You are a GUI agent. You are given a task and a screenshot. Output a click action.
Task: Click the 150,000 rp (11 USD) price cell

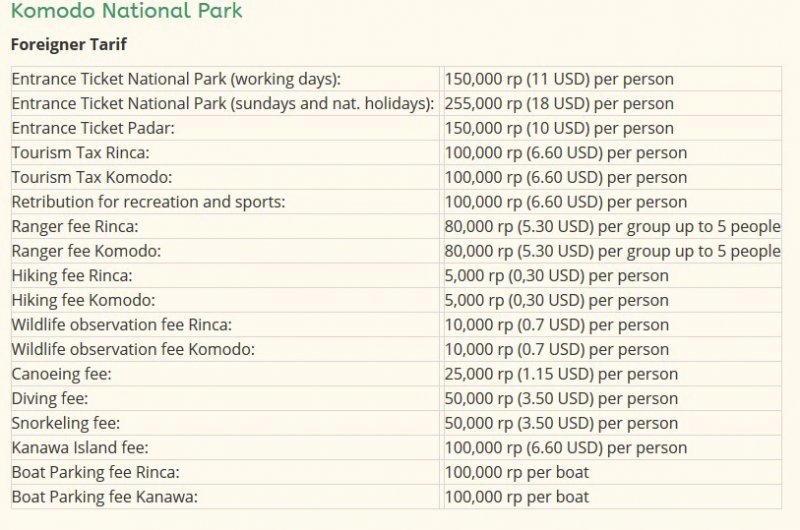click(x=559, y=79)
